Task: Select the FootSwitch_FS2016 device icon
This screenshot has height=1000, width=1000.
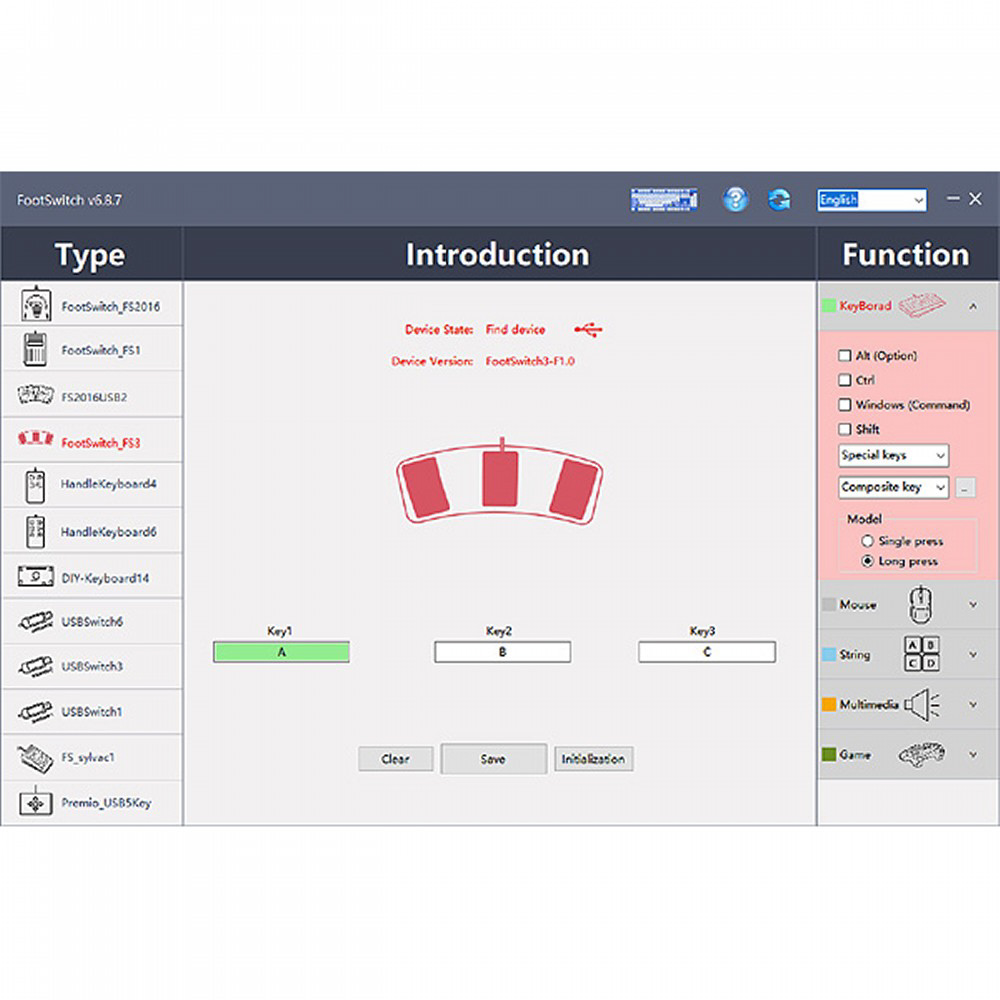Action: coord(36,305)
